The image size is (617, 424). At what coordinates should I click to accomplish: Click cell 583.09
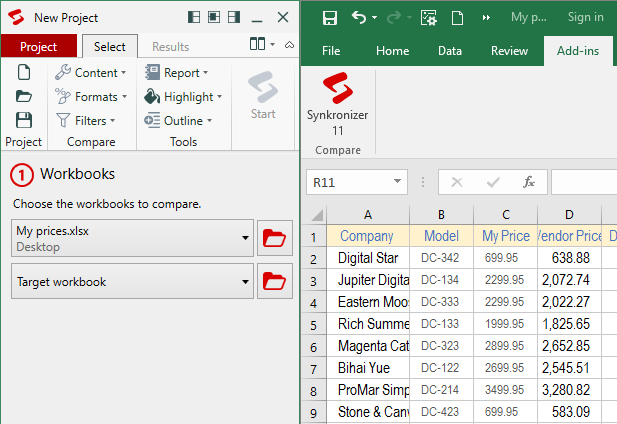tap(569, 412)
